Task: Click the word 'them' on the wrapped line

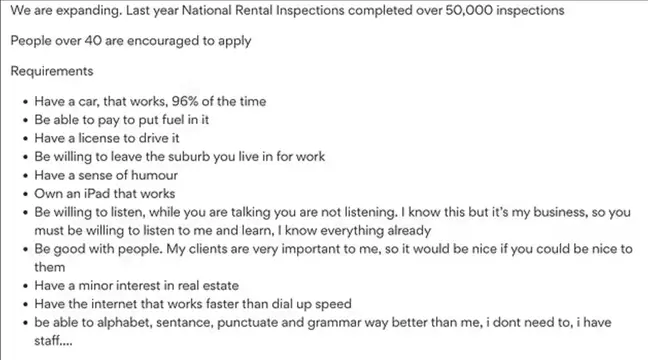Action: [50, 267]
